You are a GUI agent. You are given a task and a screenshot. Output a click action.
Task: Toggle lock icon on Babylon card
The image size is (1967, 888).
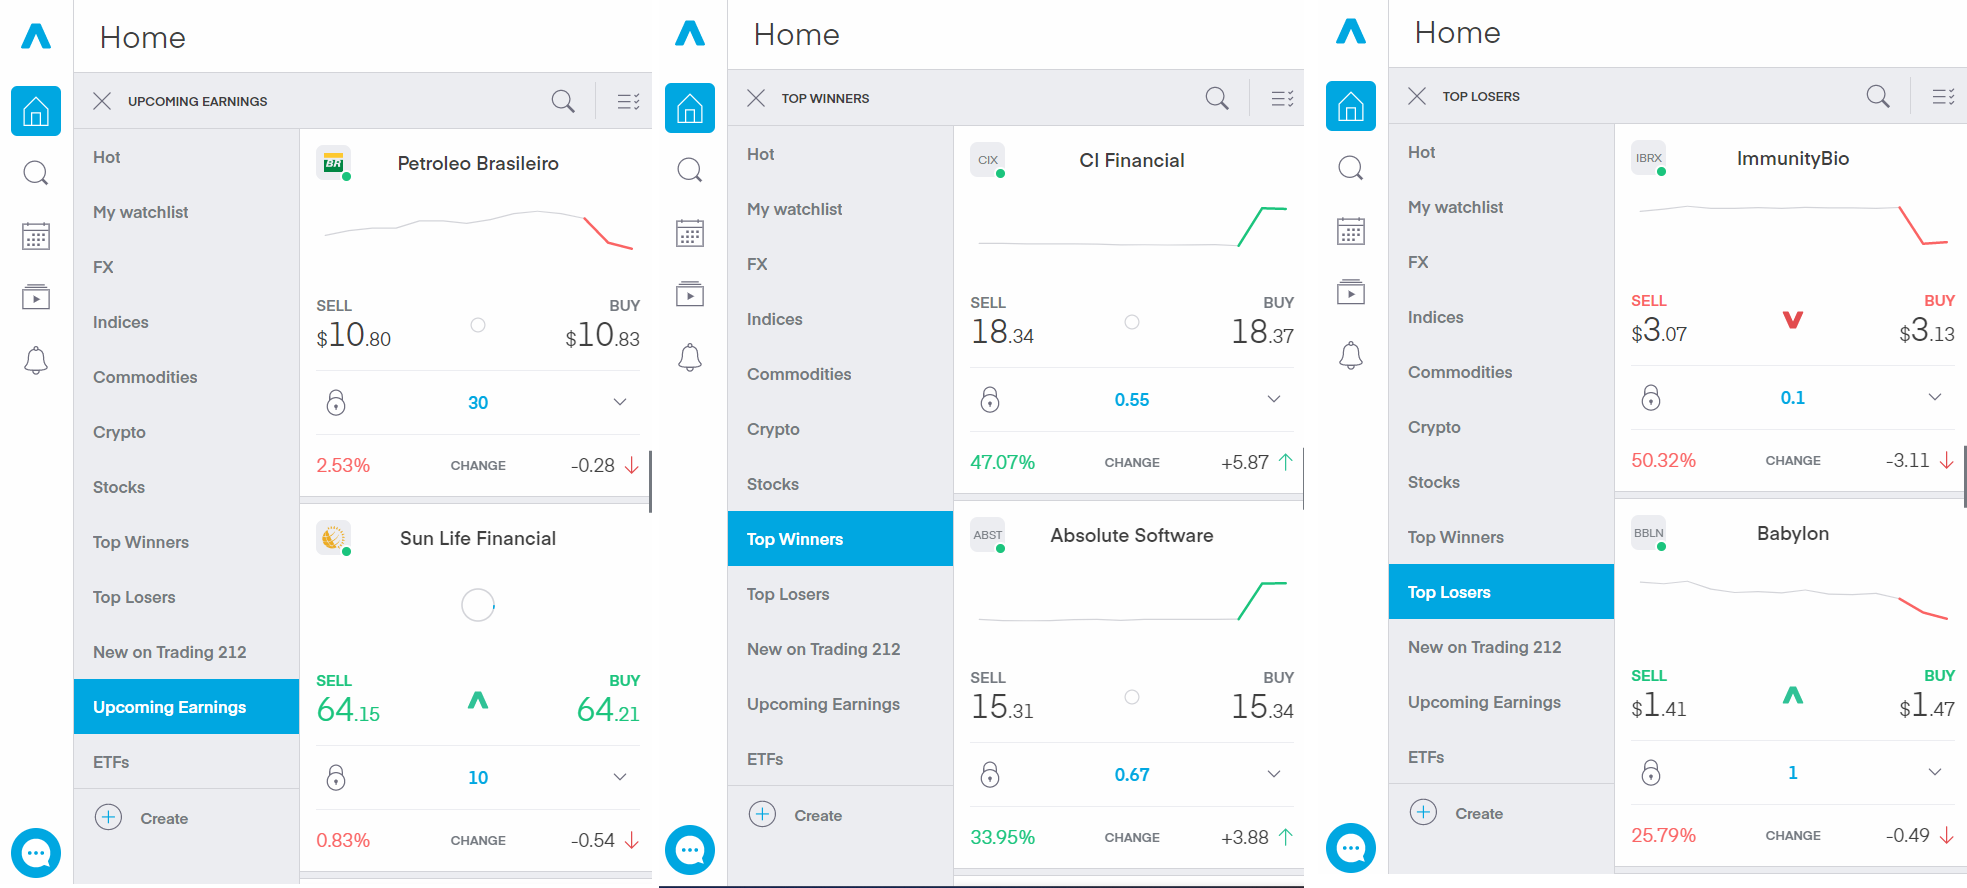click(1651, 772)
